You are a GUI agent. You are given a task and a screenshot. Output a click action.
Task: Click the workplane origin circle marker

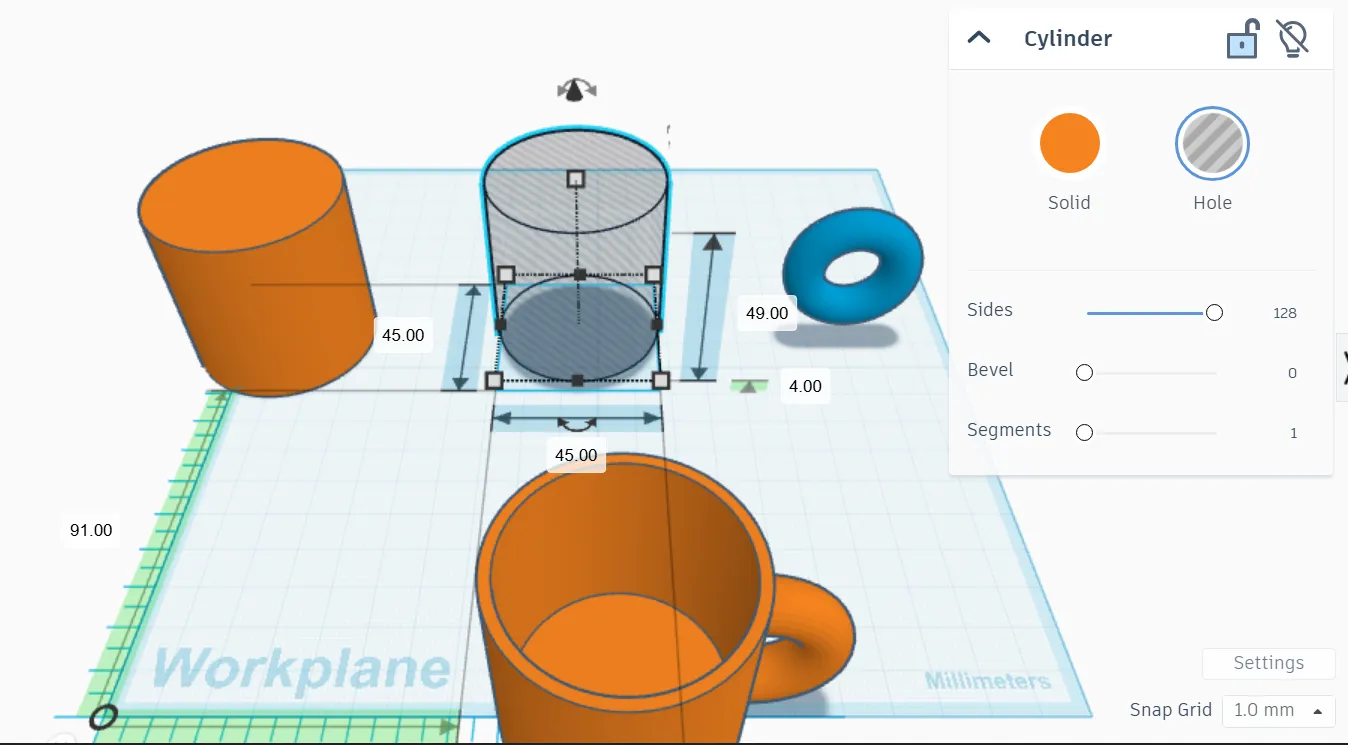103,716
